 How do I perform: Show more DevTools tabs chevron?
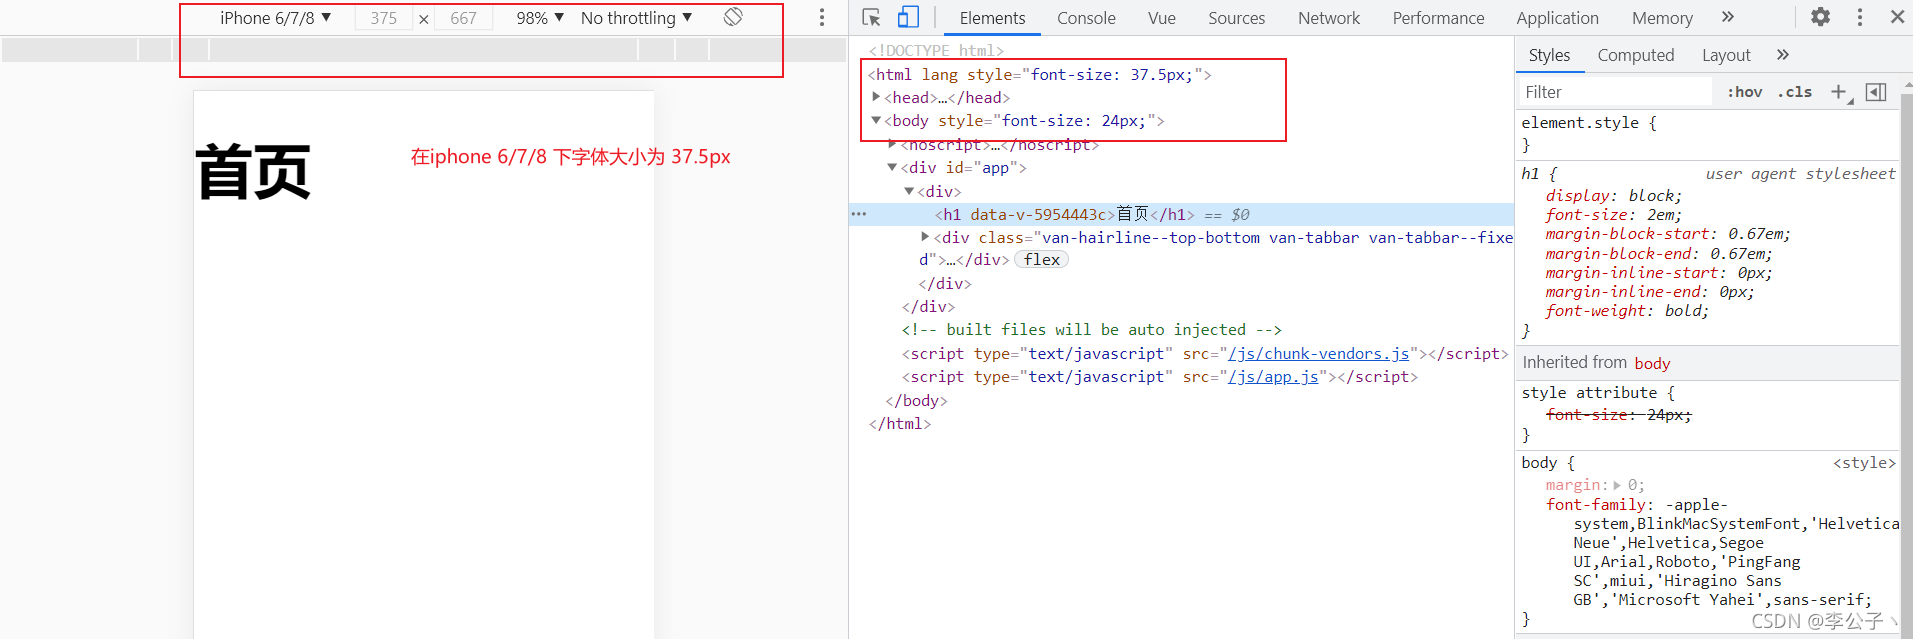click(1728, 17)
